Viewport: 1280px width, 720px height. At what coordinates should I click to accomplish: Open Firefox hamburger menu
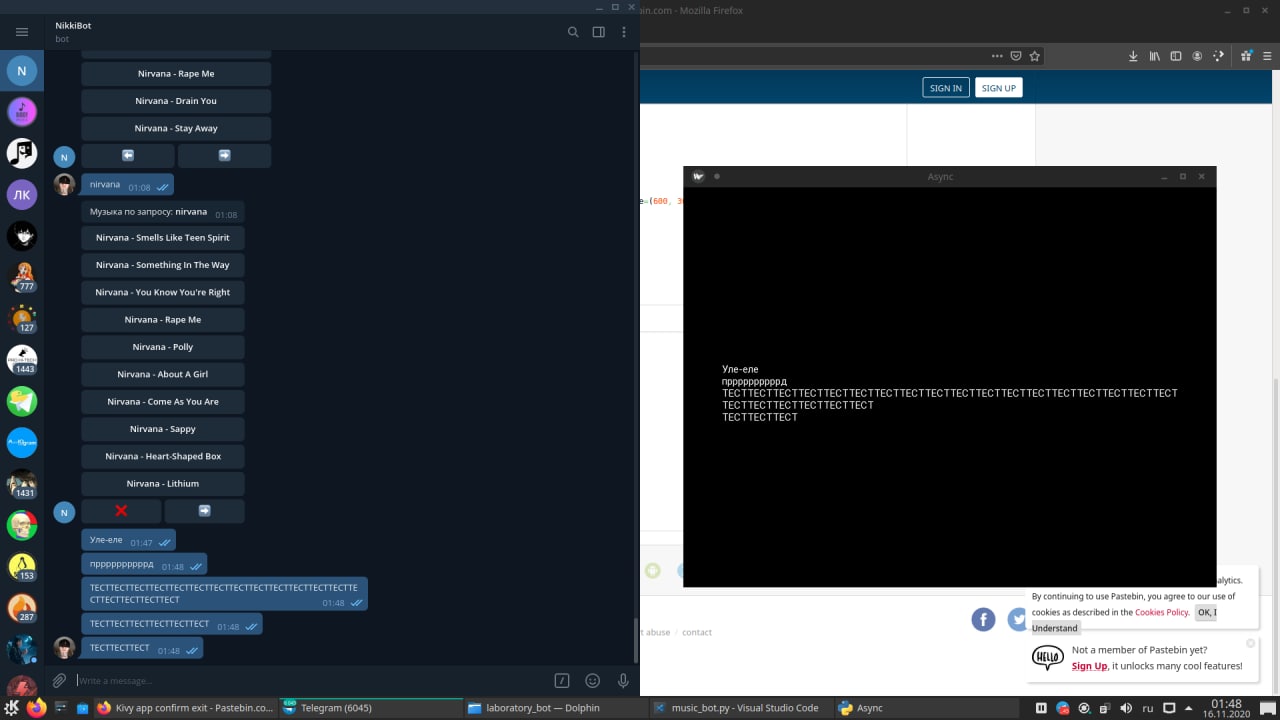tap(1268, 56)
